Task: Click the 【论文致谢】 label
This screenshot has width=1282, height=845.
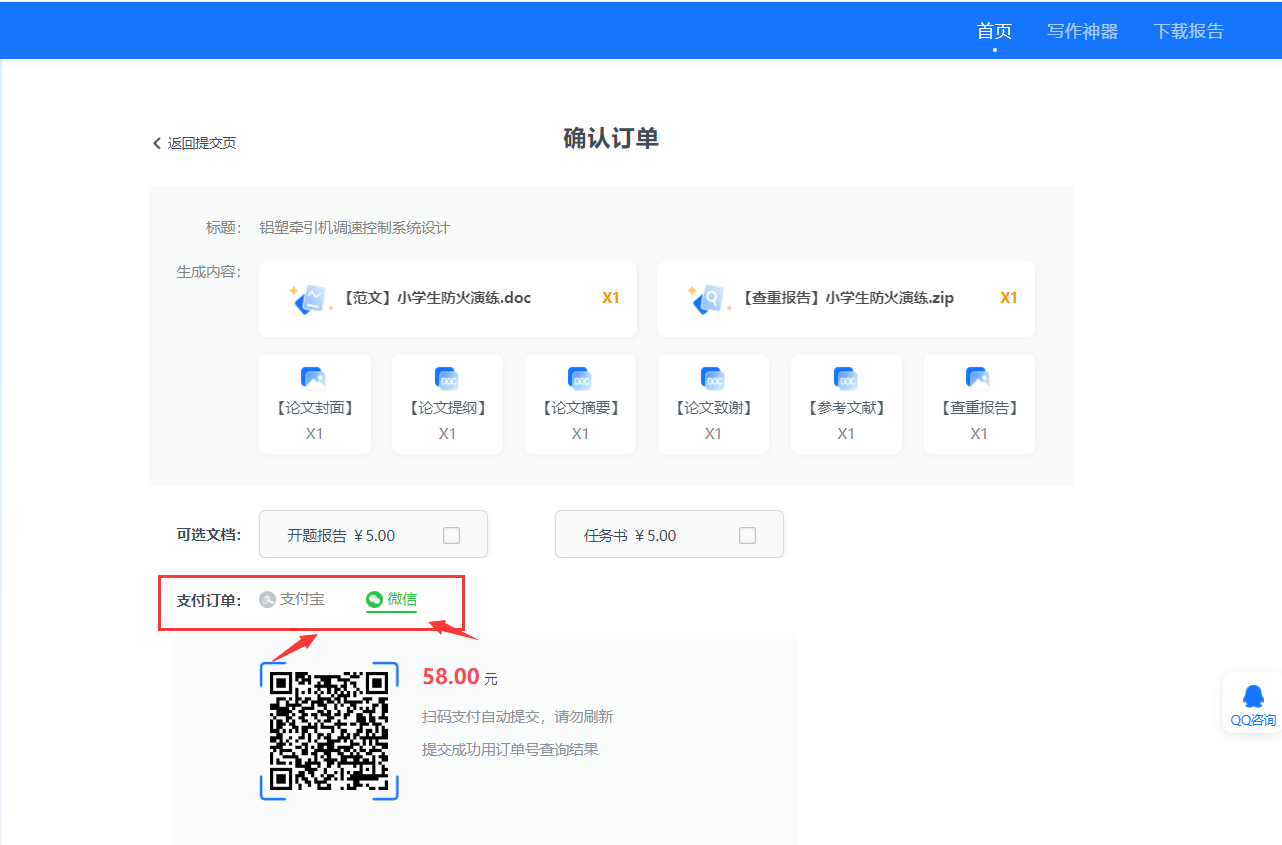Action: point(713,408)
